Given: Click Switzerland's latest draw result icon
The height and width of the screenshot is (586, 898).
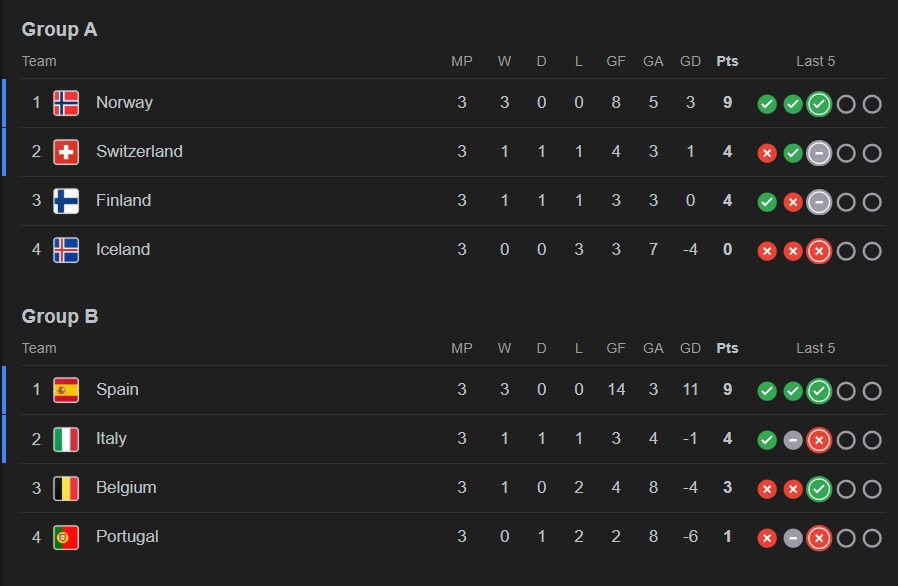Looking at the screenshot, I should (x=819, y=153).
